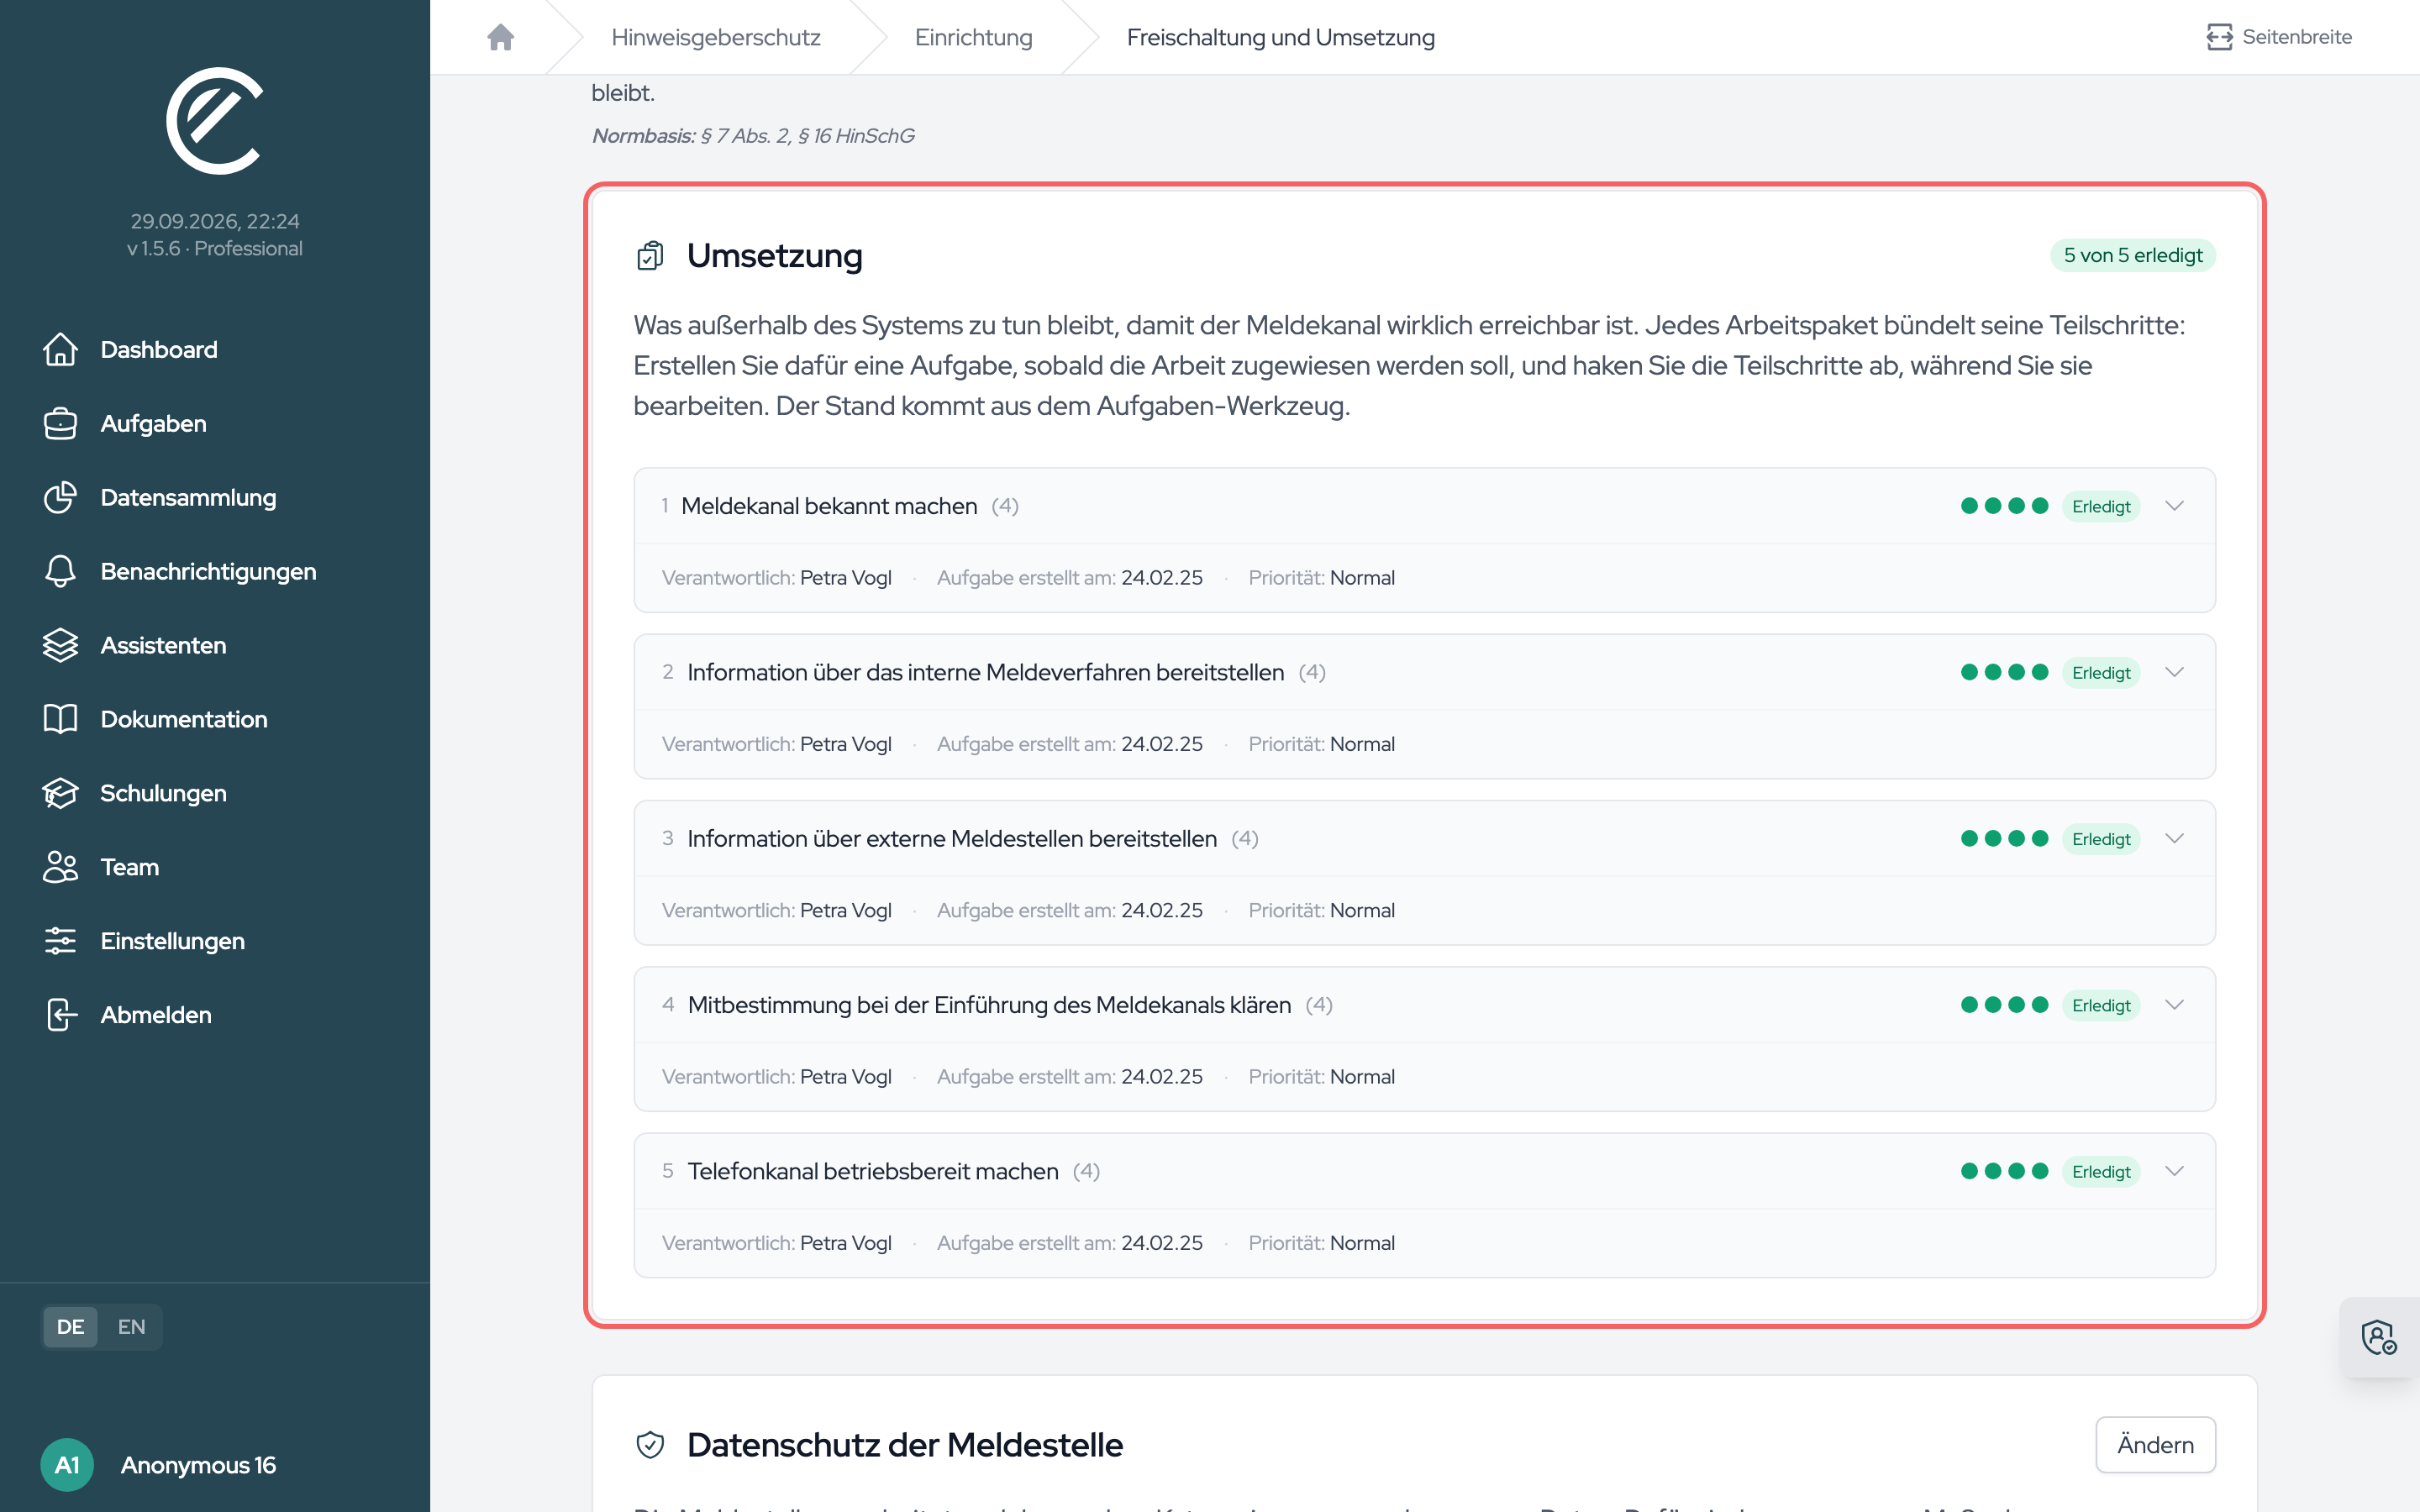The height and width of the screenshot is (1512, 2420).
Task: Click the 'Datenschutz der Meldestelle' heading
Action: pos(904,1445)
